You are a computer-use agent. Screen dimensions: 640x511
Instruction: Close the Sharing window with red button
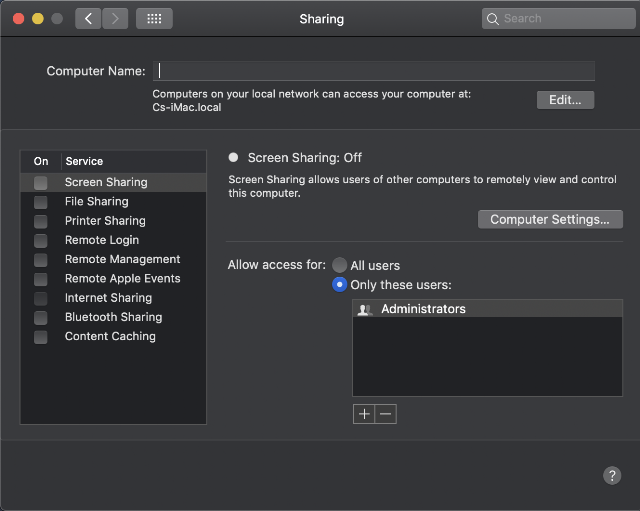[x=19, y=19]
